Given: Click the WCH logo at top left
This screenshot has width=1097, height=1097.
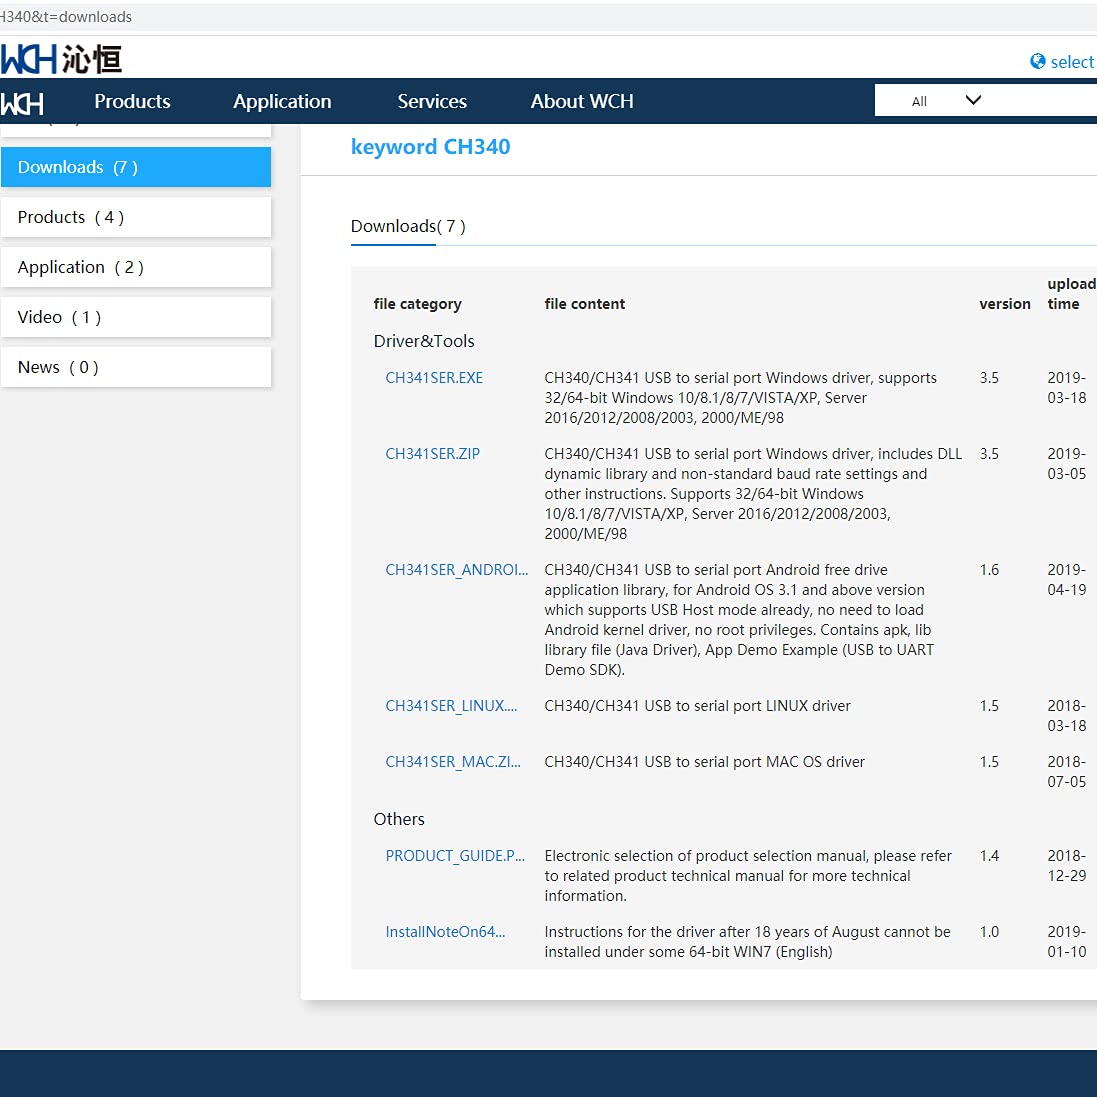Looking at the screenshot, I should [60, 59].
